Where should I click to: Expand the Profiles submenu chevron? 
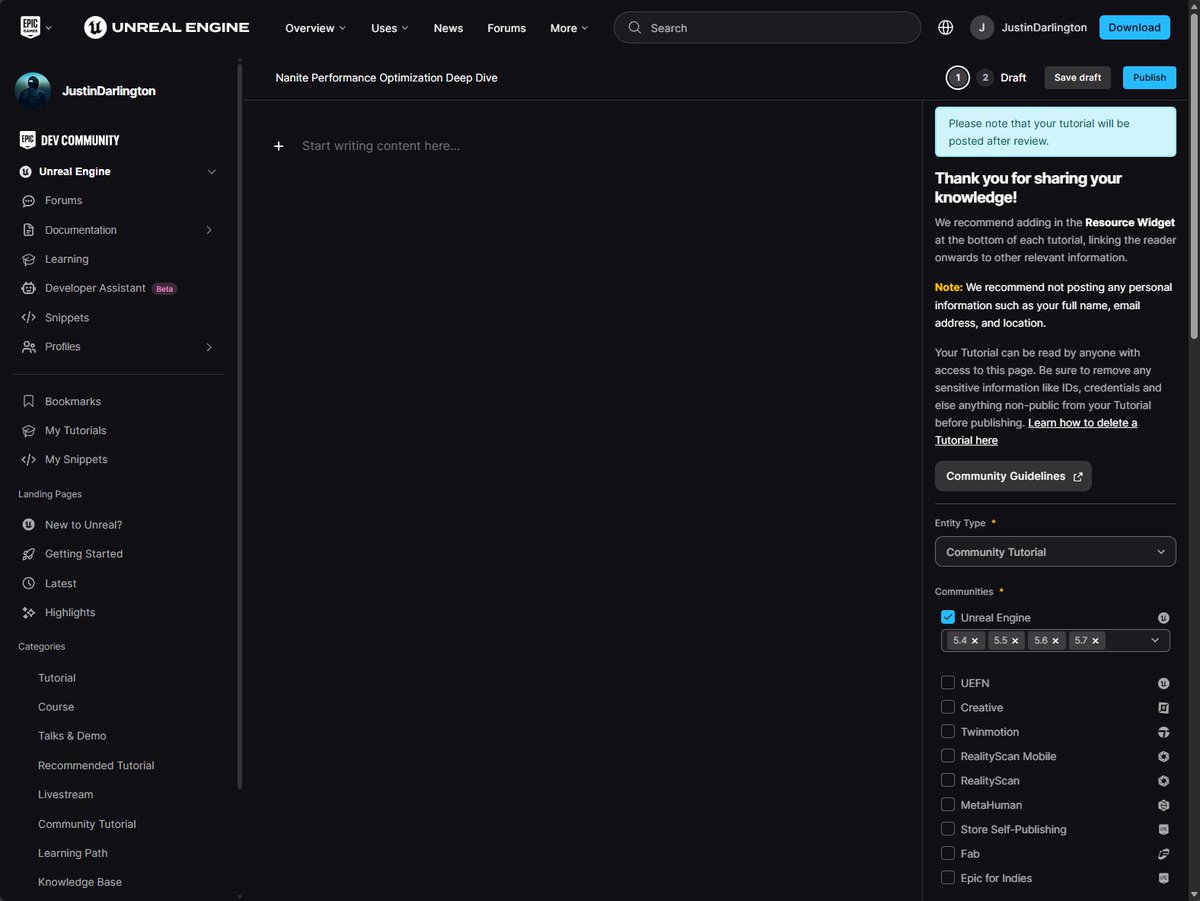click(209, 347)
